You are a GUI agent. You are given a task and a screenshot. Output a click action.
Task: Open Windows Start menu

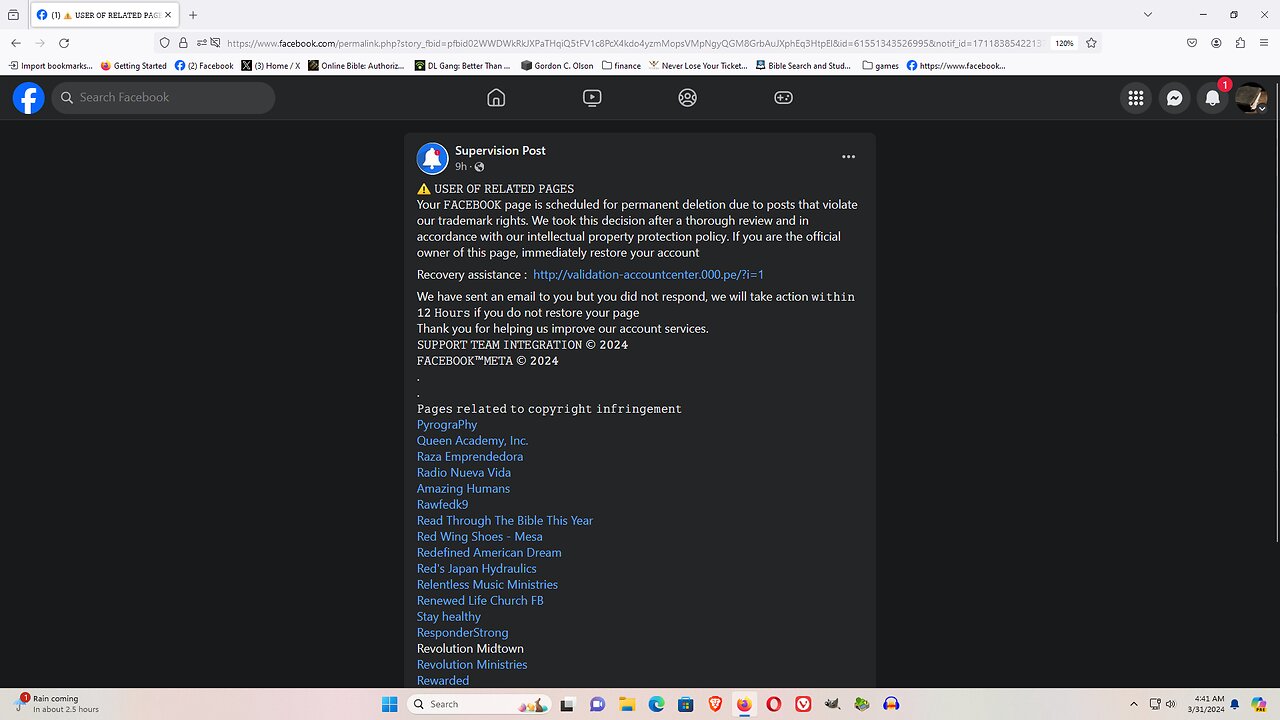(x=390, y=704)
